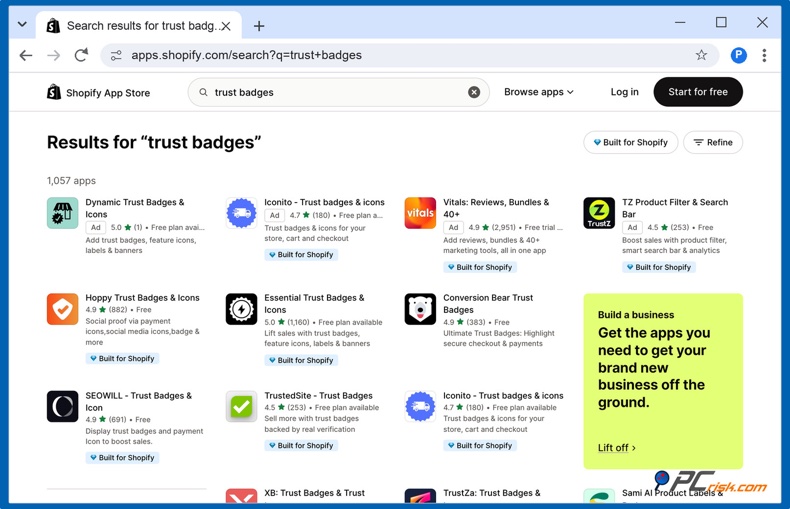
Task: Open the Iconito icon rated 4.7 Free plan available
Action: (420, 406)
